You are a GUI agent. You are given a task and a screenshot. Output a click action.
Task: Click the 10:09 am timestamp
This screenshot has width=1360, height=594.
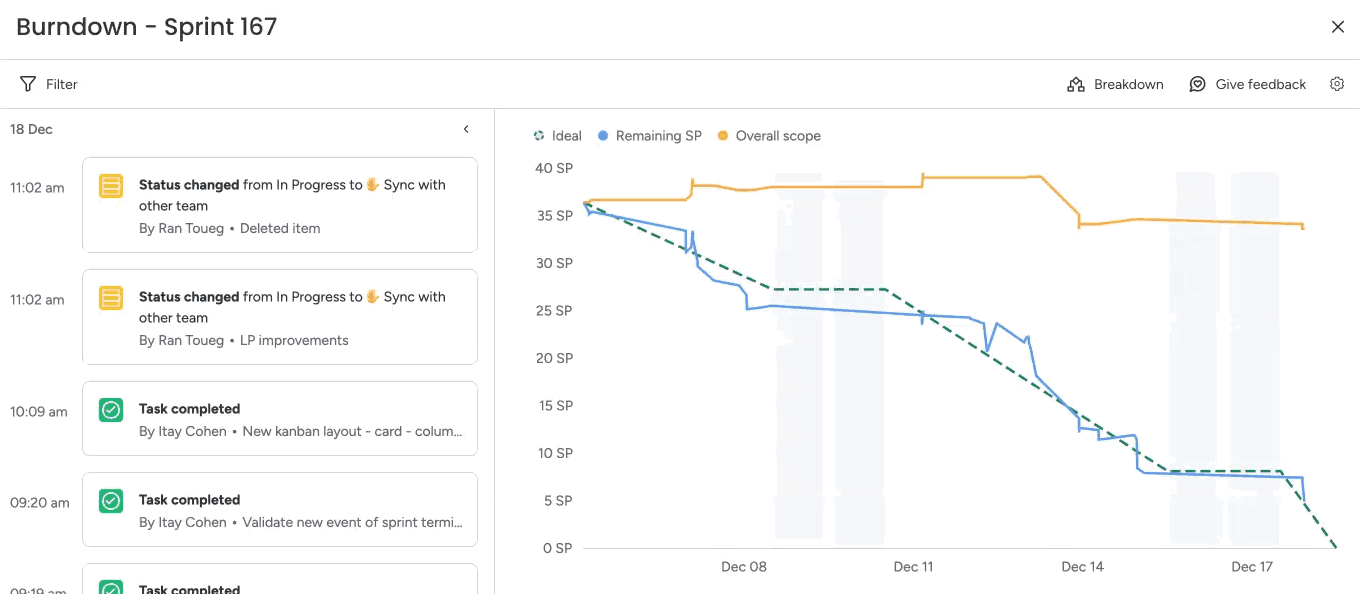(x=39, y=411)
